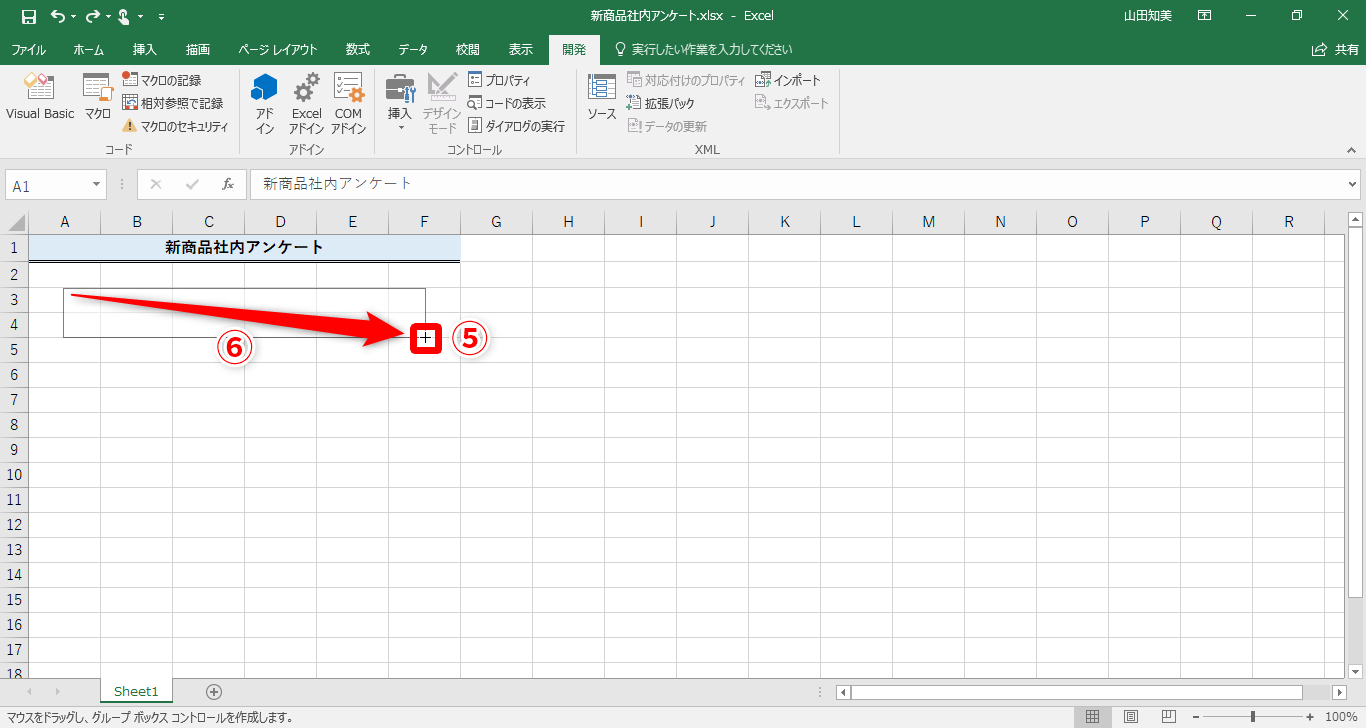Screen dimensions: 1366x728
Task: Expand the Name Box dropdown
Action: pos(97,185)
